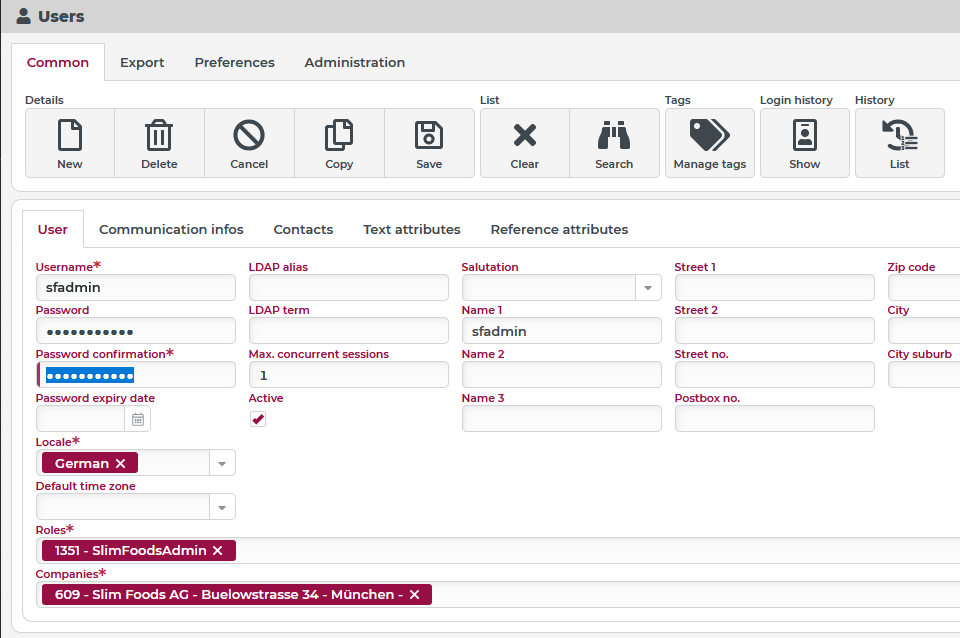Click the Password confirmation field
Viewport: 960px width, 638px height.
point(136,375)
